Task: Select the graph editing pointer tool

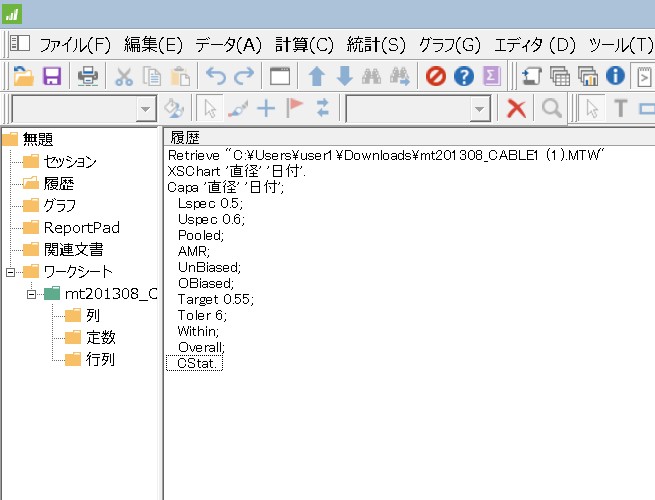Action: (592, 108)
